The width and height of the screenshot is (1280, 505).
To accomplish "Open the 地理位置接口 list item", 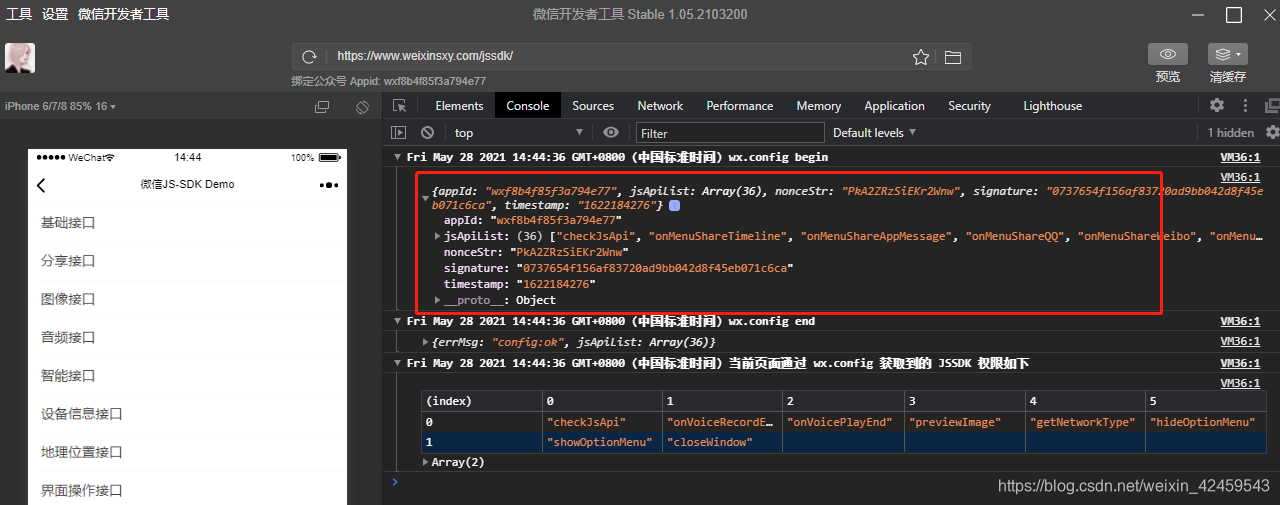I will [x=187, y=452].
